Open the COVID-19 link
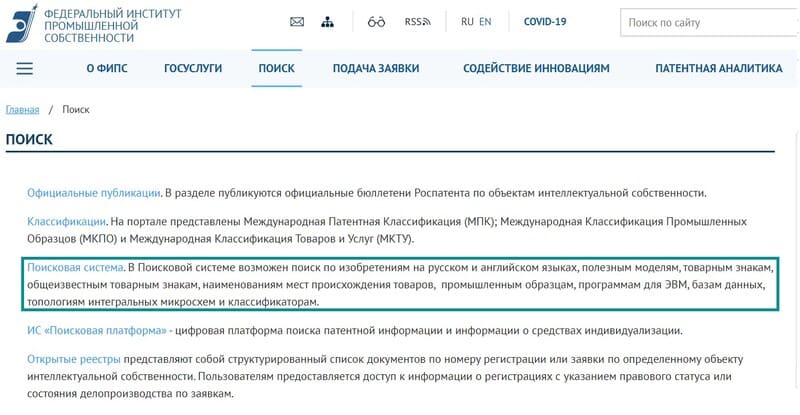The height and width of the screenshot is (415, 800). (545, 22)
